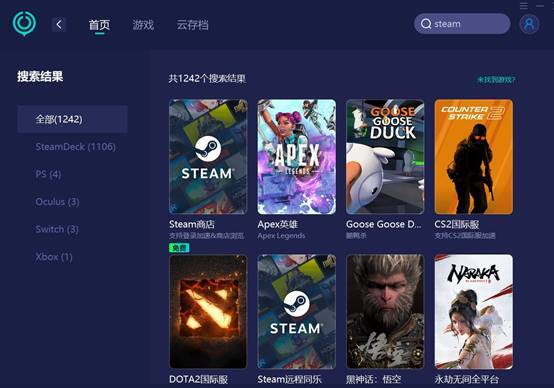Click the teal app logo icon
This screenshot has width=554, height=388.
tap(24, 23)
